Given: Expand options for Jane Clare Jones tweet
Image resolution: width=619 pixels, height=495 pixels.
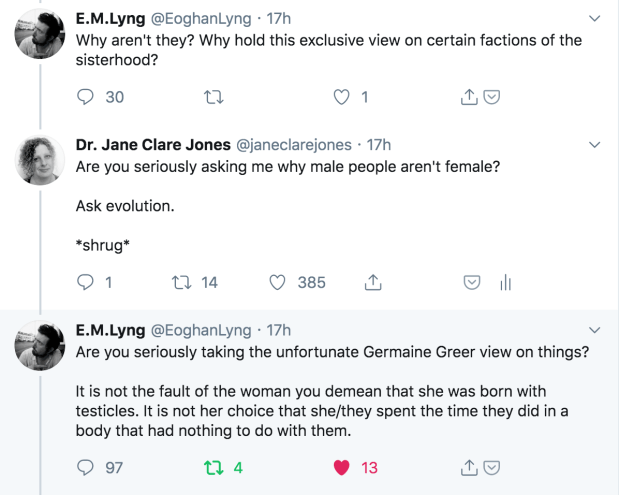Looking at the screenshot, I should pyautogui.click(x=595, y=145).
